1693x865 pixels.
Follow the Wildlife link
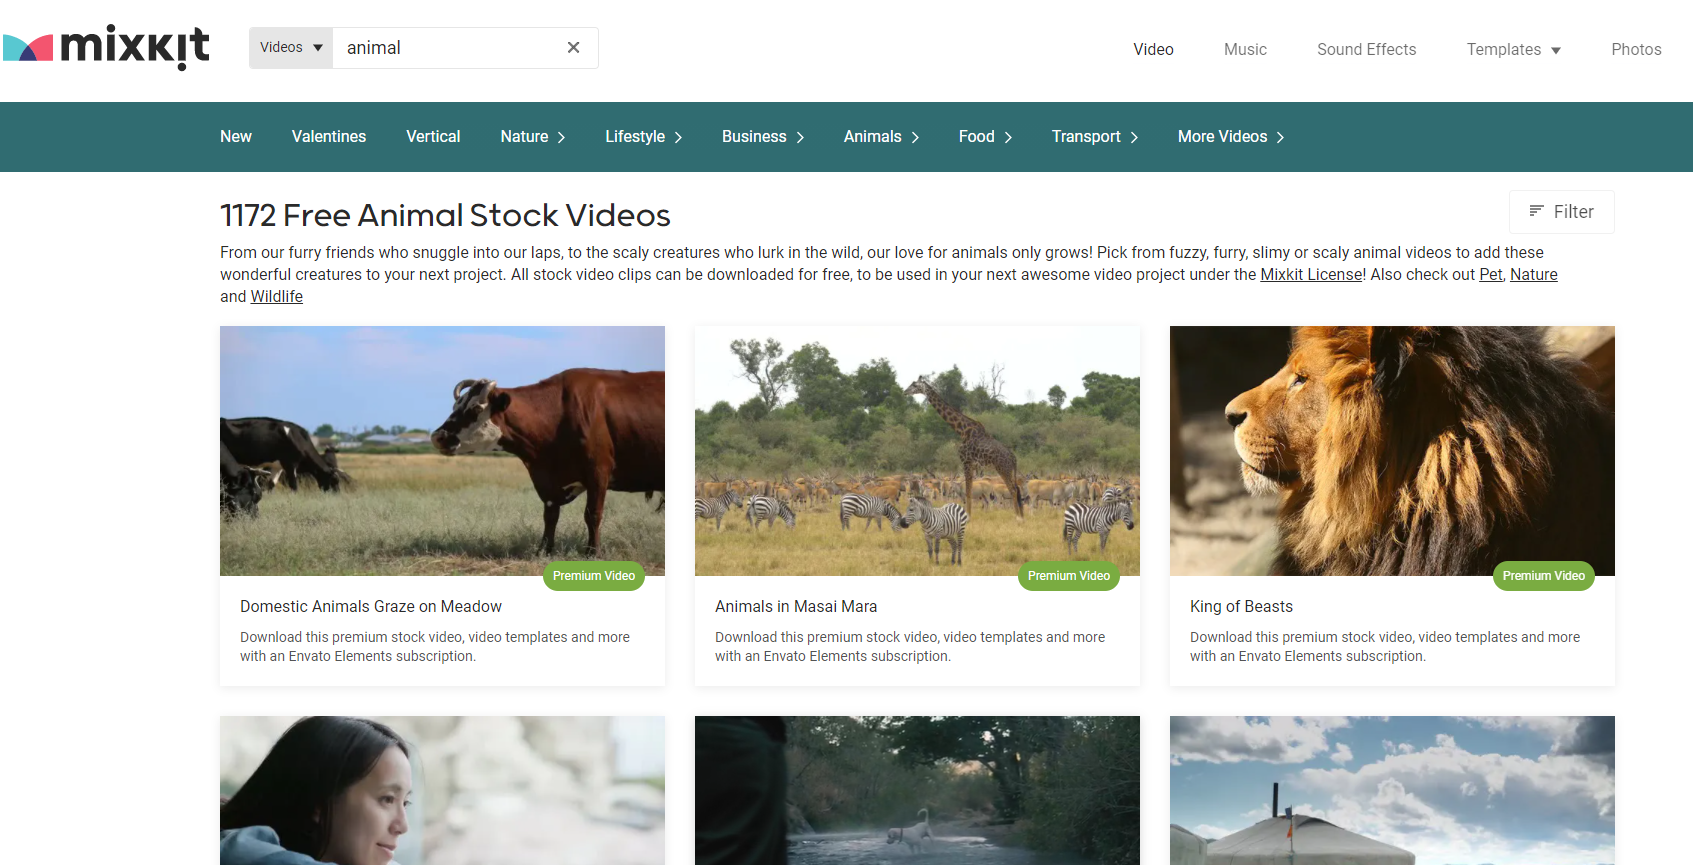(x=276, y=297)
